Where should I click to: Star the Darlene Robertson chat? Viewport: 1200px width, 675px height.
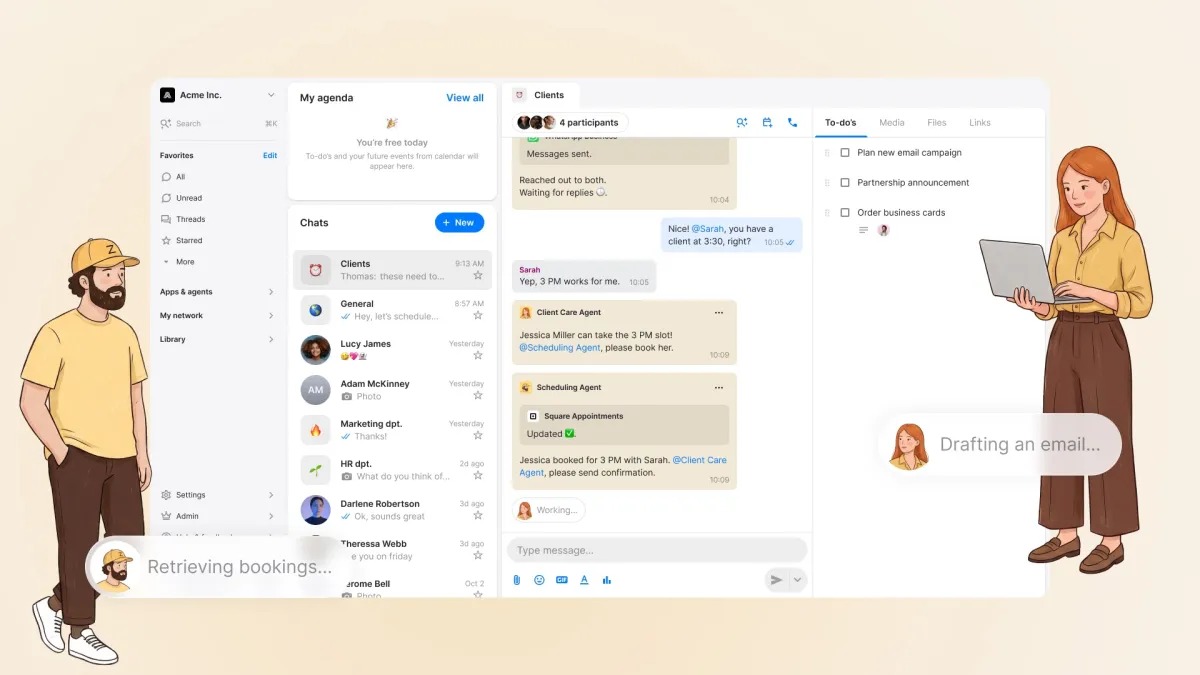[478, 516]
